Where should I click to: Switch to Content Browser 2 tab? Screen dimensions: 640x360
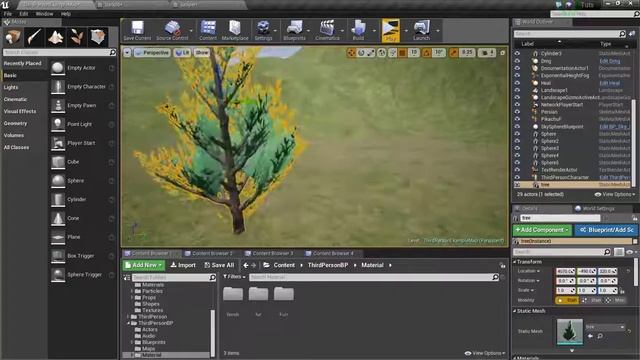pos(209,253)
